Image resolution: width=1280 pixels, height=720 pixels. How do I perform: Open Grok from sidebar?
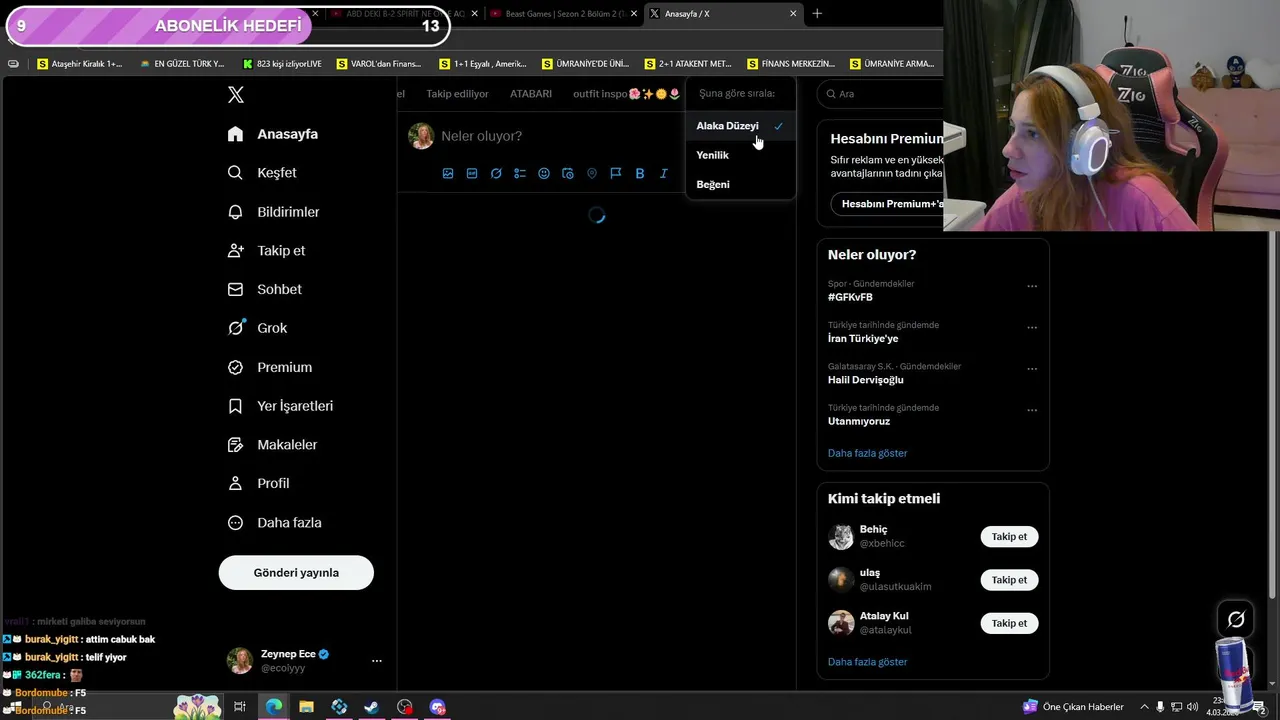point(258,328)
